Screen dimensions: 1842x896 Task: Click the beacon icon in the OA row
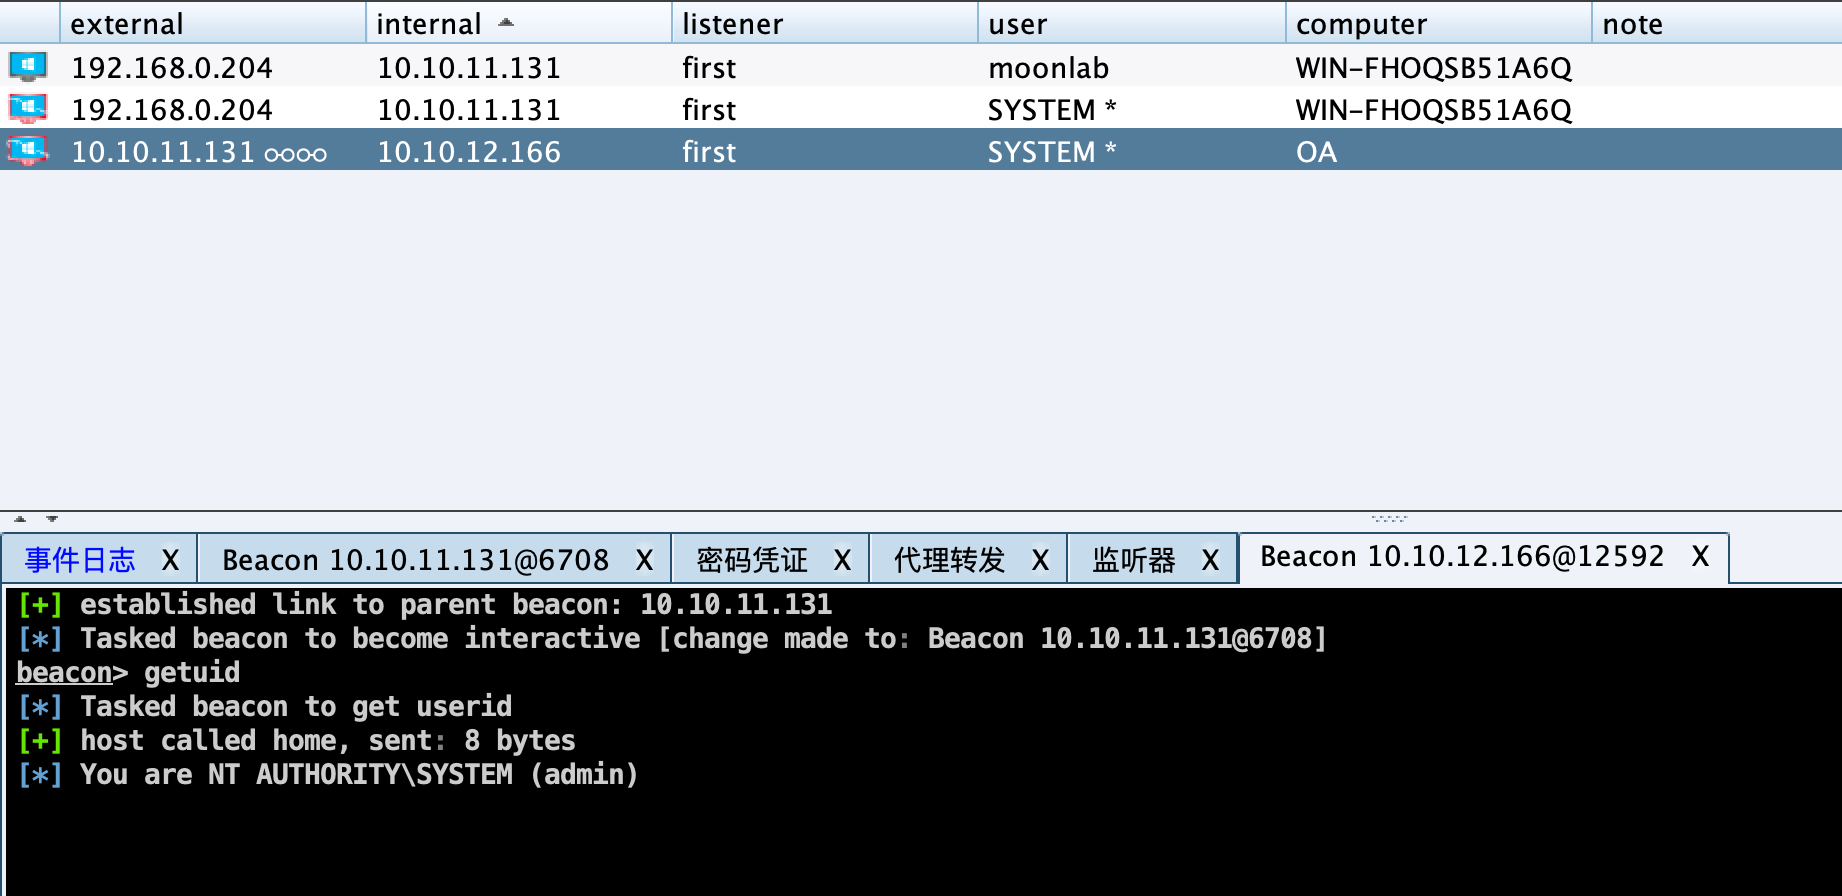(x=28, y=151)
